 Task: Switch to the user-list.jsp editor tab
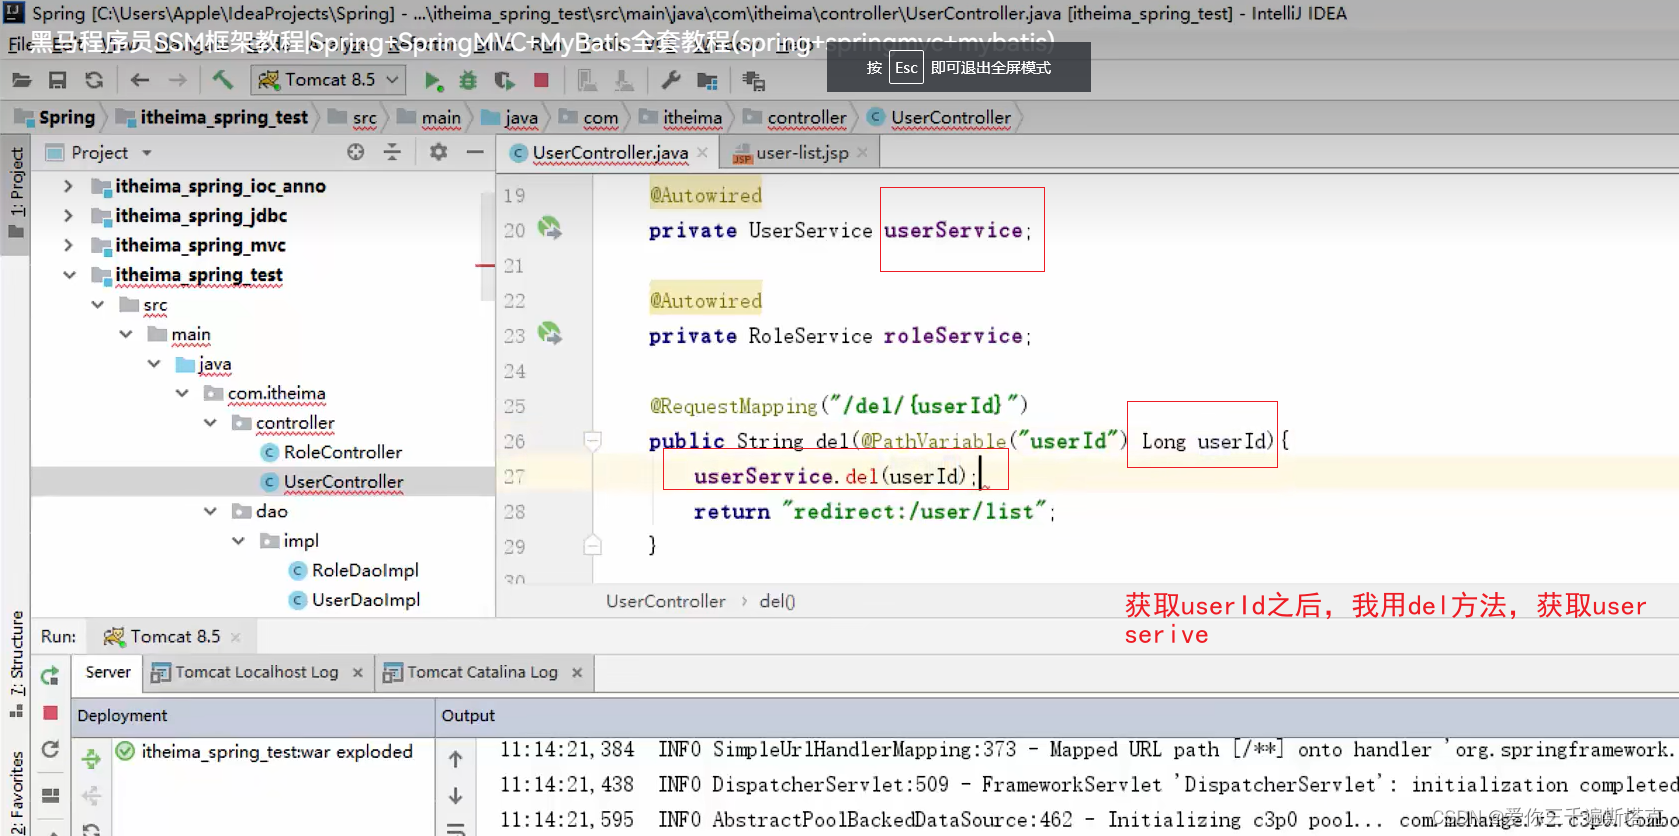[x=801, y=153]
